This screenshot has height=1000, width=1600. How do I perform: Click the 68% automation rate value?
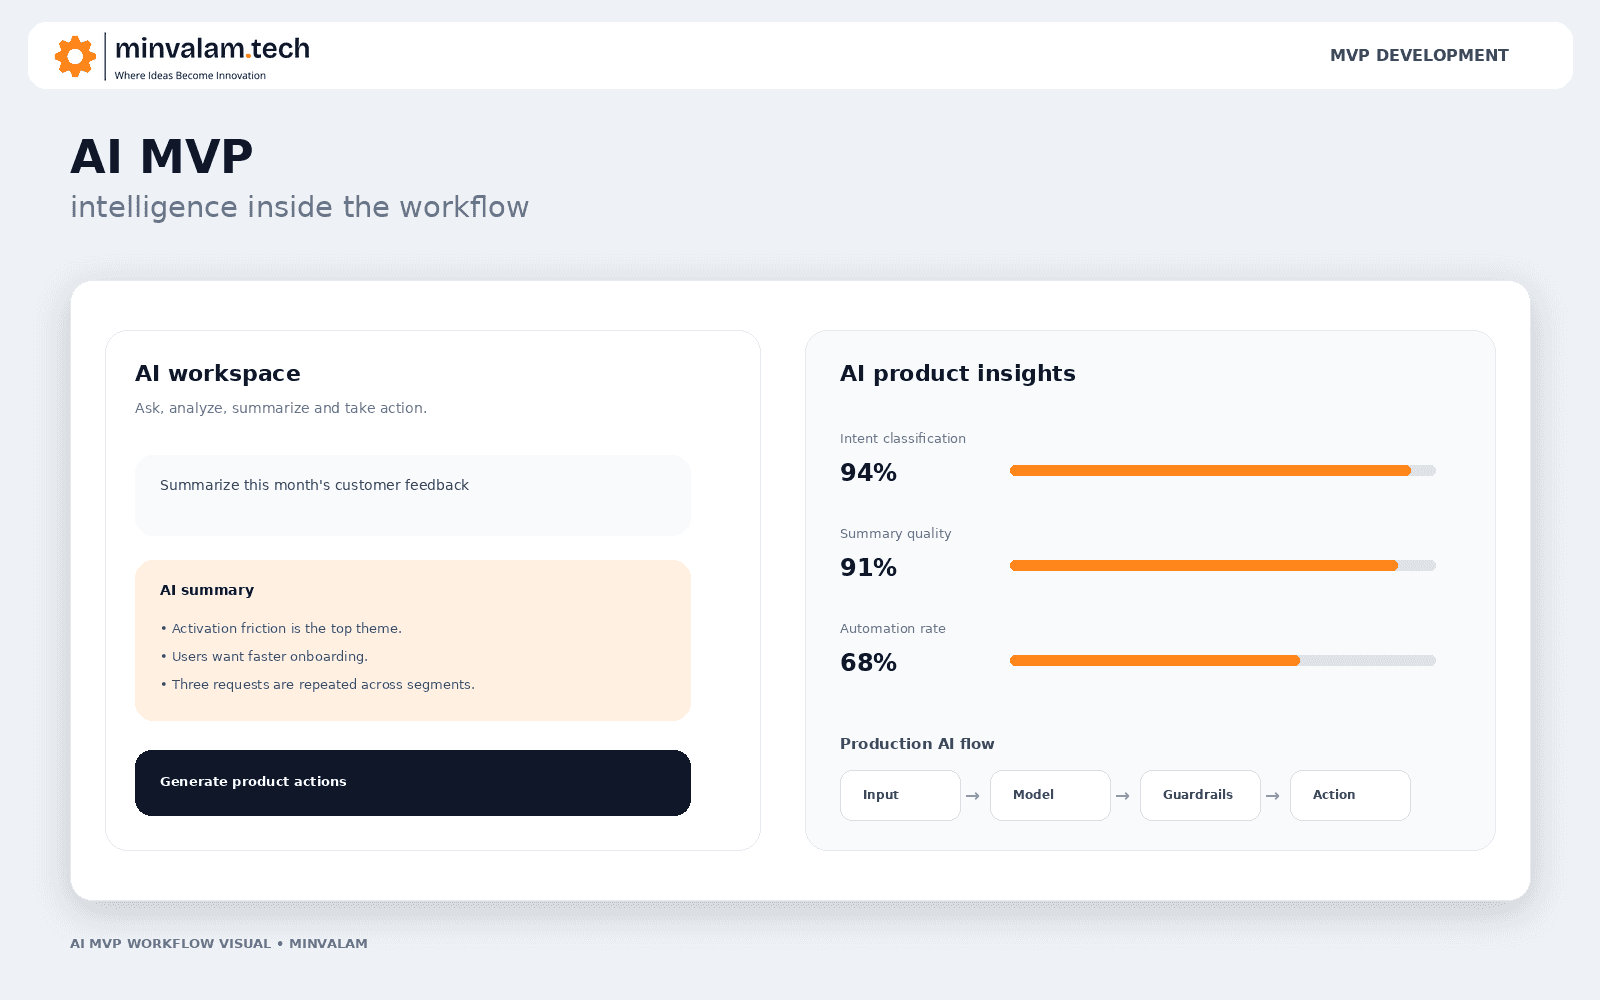[x=868, y=662]
